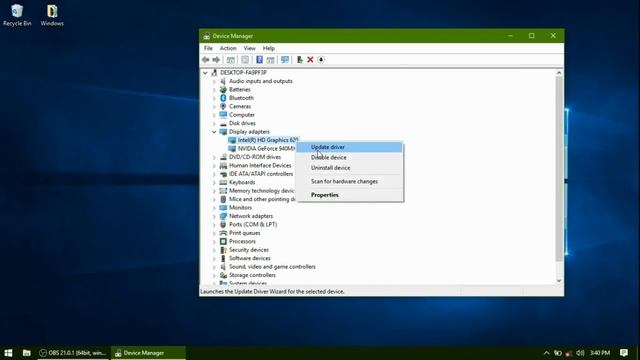
Task: Select the Software devices label
Action: pyautogui.click(x=250, y=258)
